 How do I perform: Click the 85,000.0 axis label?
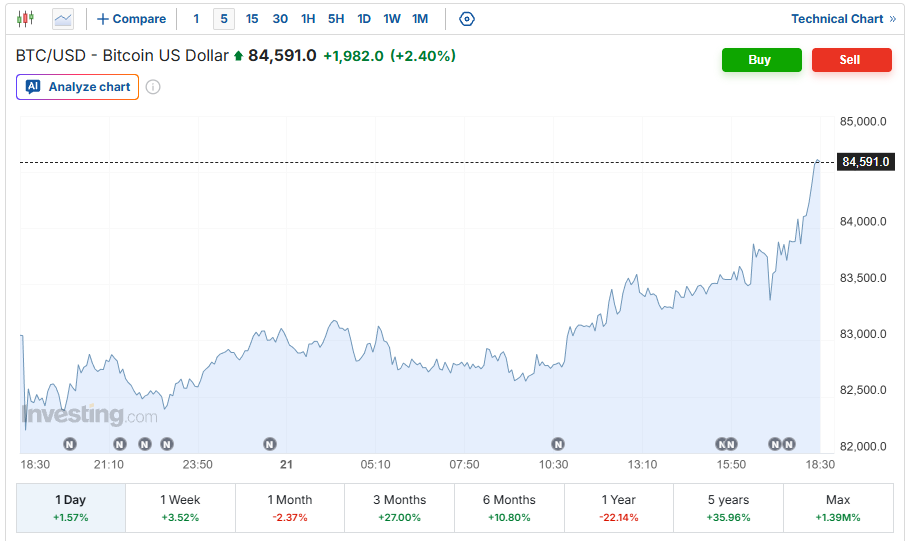point(863,121)
